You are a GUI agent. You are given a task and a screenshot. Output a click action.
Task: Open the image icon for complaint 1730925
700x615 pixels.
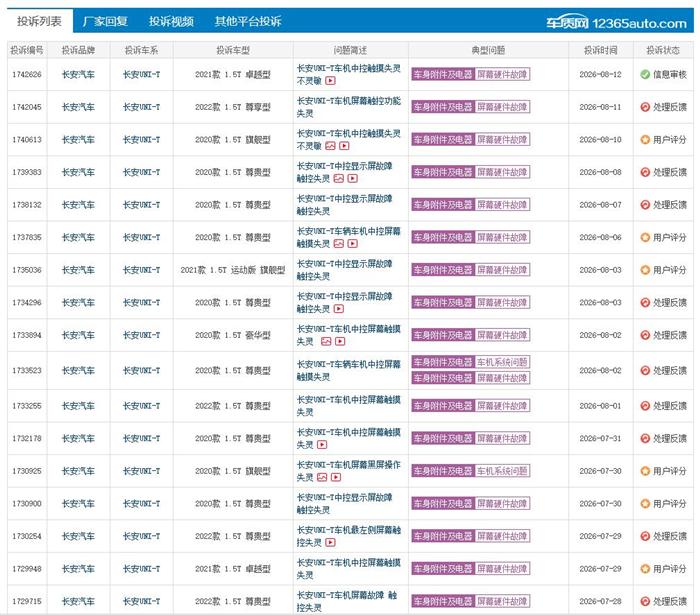(x=322, y=478)
